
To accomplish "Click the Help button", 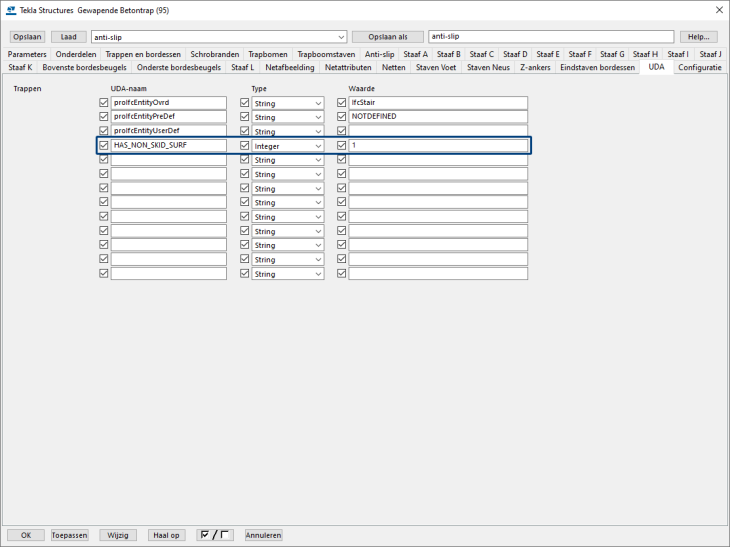I will coord(697,37).
